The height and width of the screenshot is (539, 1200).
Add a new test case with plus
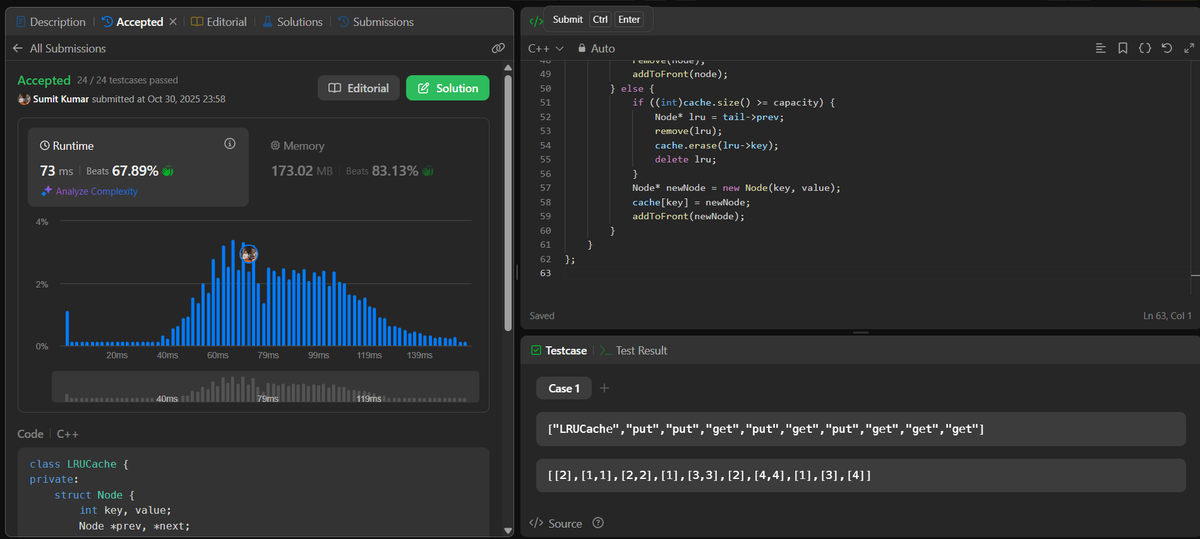604,388
